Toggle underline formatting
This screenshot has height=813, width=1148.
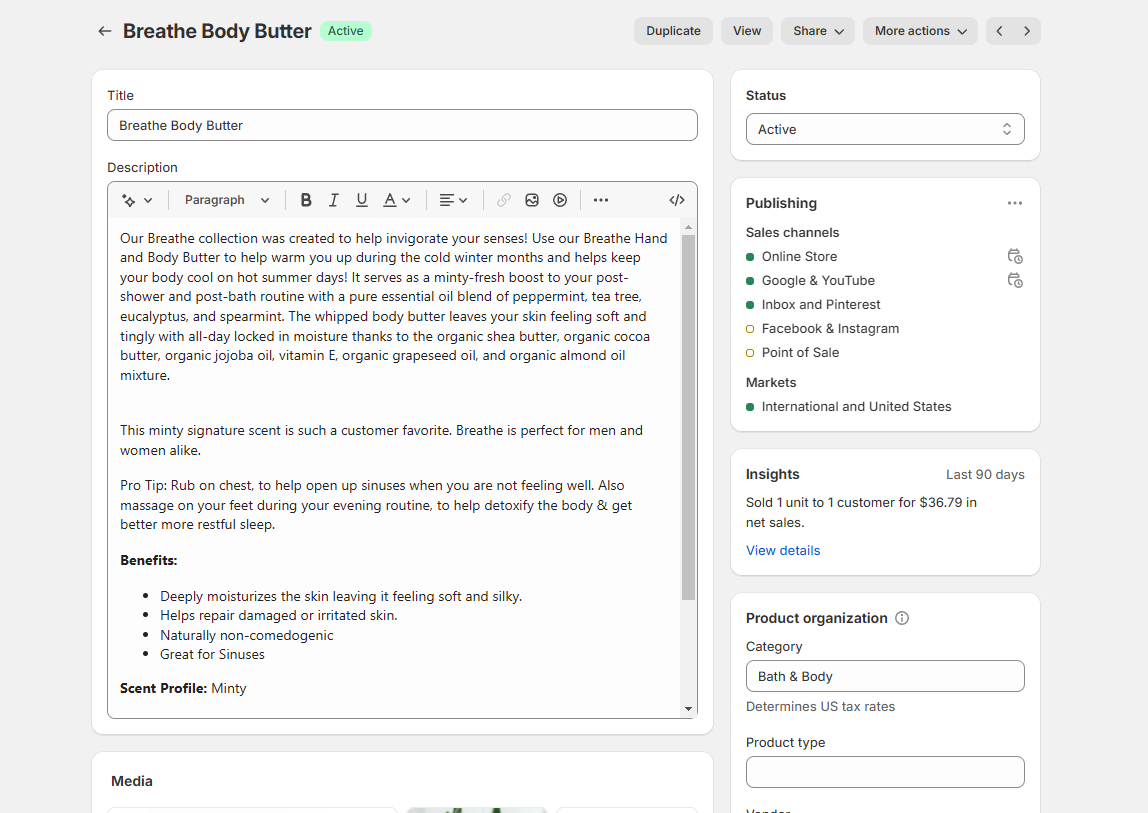coord(362,200)
